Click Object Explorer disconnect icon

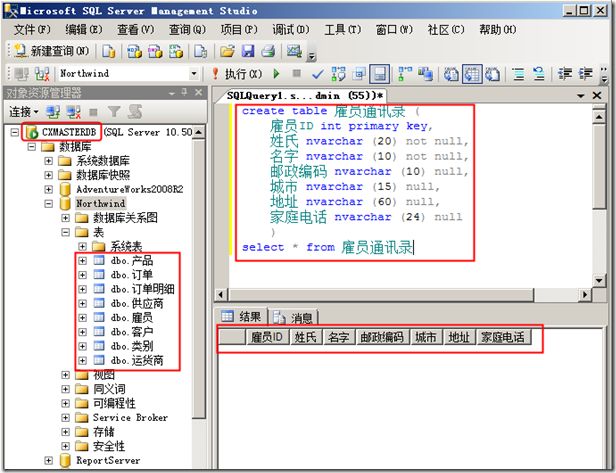[73, 112]
